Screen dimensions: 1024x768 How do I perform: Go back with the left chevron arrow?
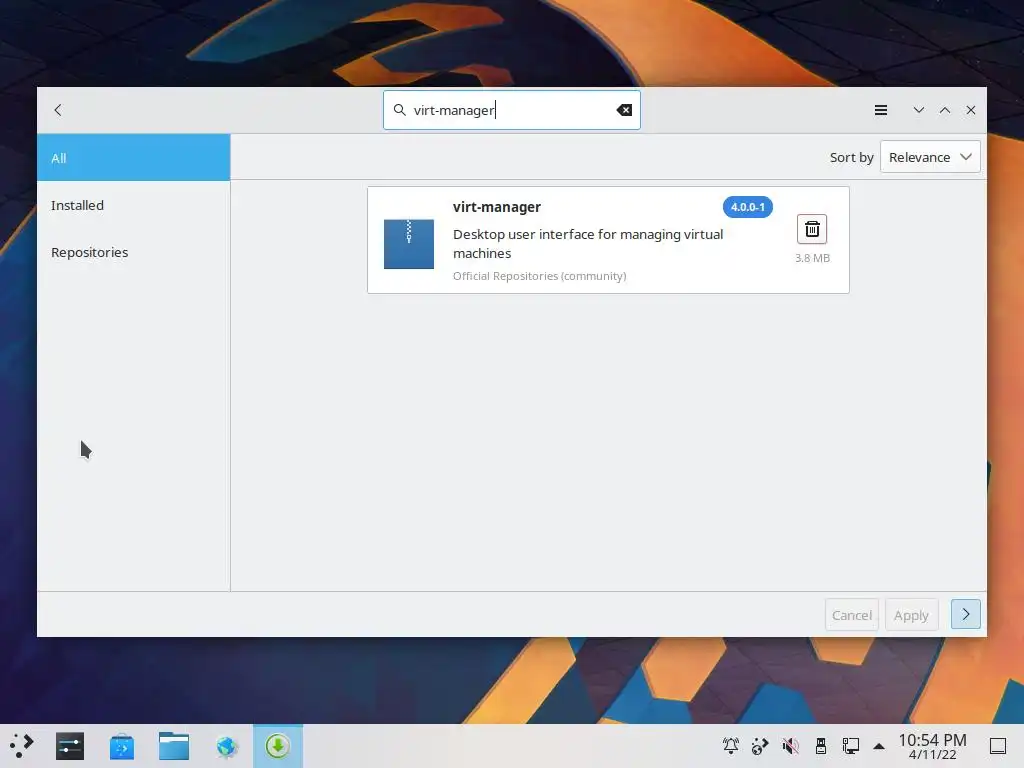[58, 110]
